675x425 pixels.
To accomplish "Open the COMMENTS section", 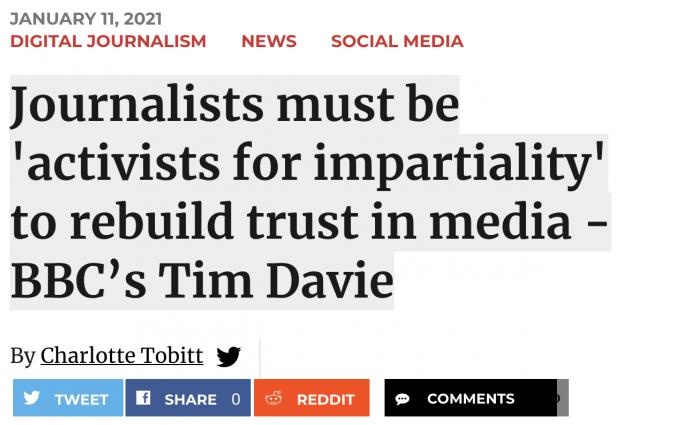I will point(470,399).
